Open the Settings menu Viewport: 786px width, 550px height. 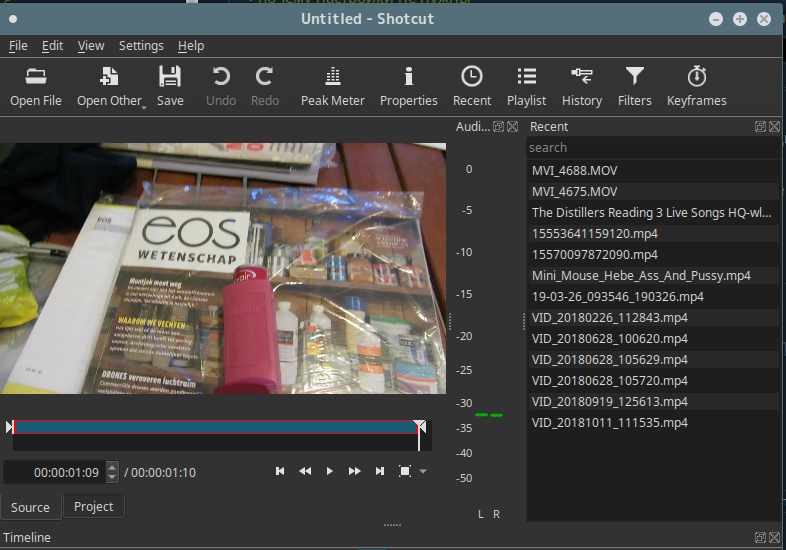[141, 46]
